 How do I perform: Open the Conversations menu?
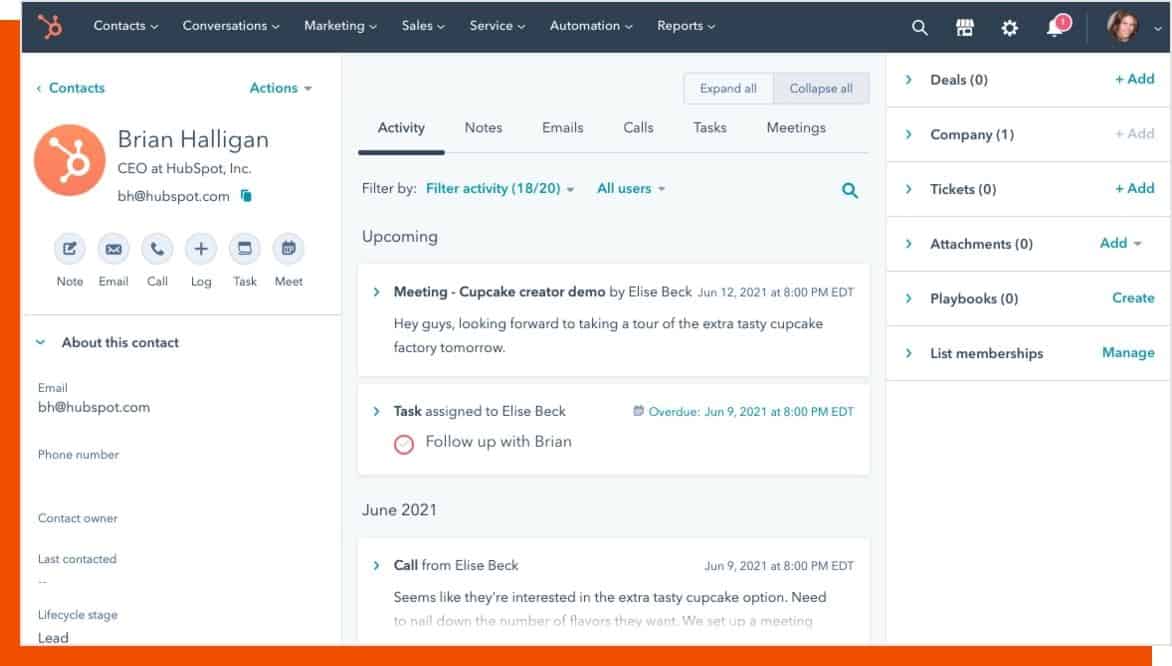tap(231, 25)
